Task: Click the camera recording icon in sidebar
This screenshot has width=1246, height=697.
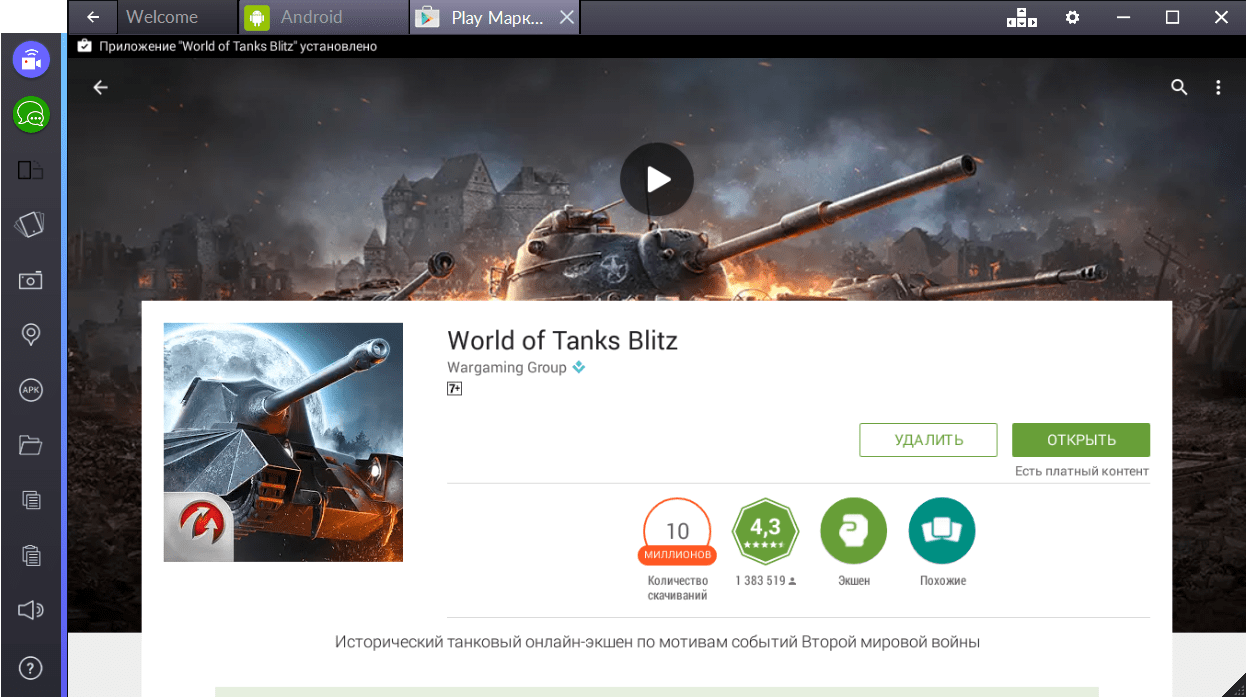Action: (31, 59)
